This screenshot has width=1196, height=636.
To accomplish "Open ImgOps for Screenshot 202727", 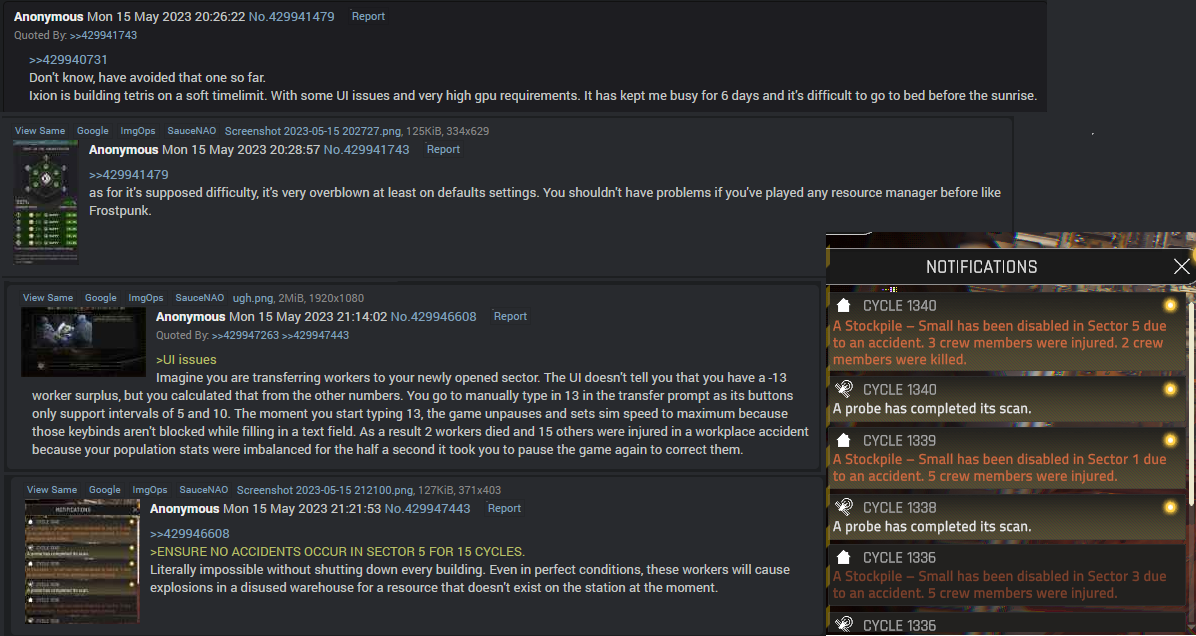I will [138, 130].
